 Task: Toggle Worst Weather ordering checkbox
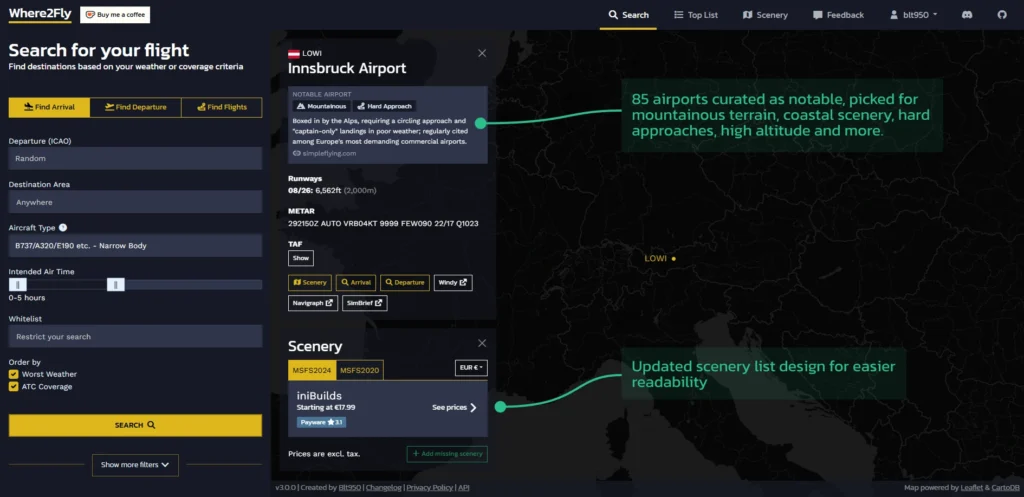14,374
